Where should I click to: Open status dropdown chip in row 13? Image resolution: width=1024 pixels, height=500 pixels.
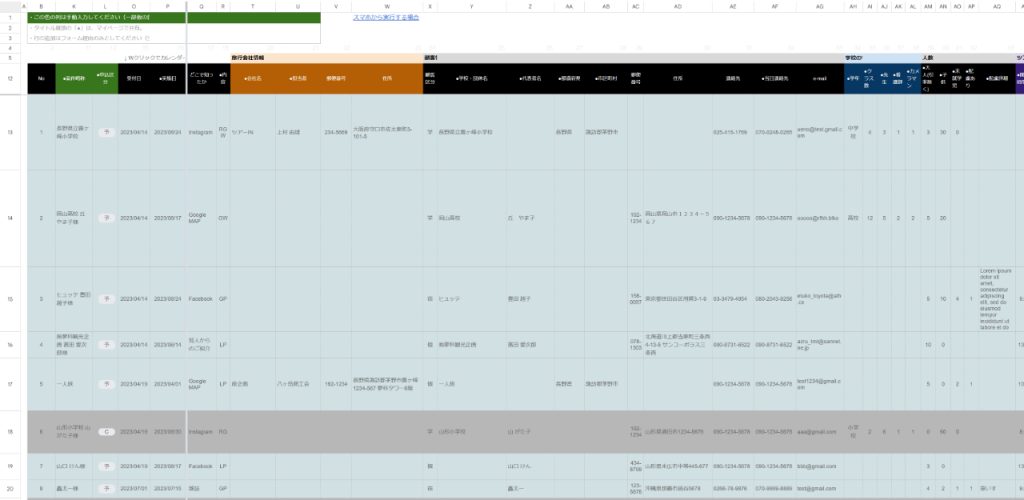(105, 132)
